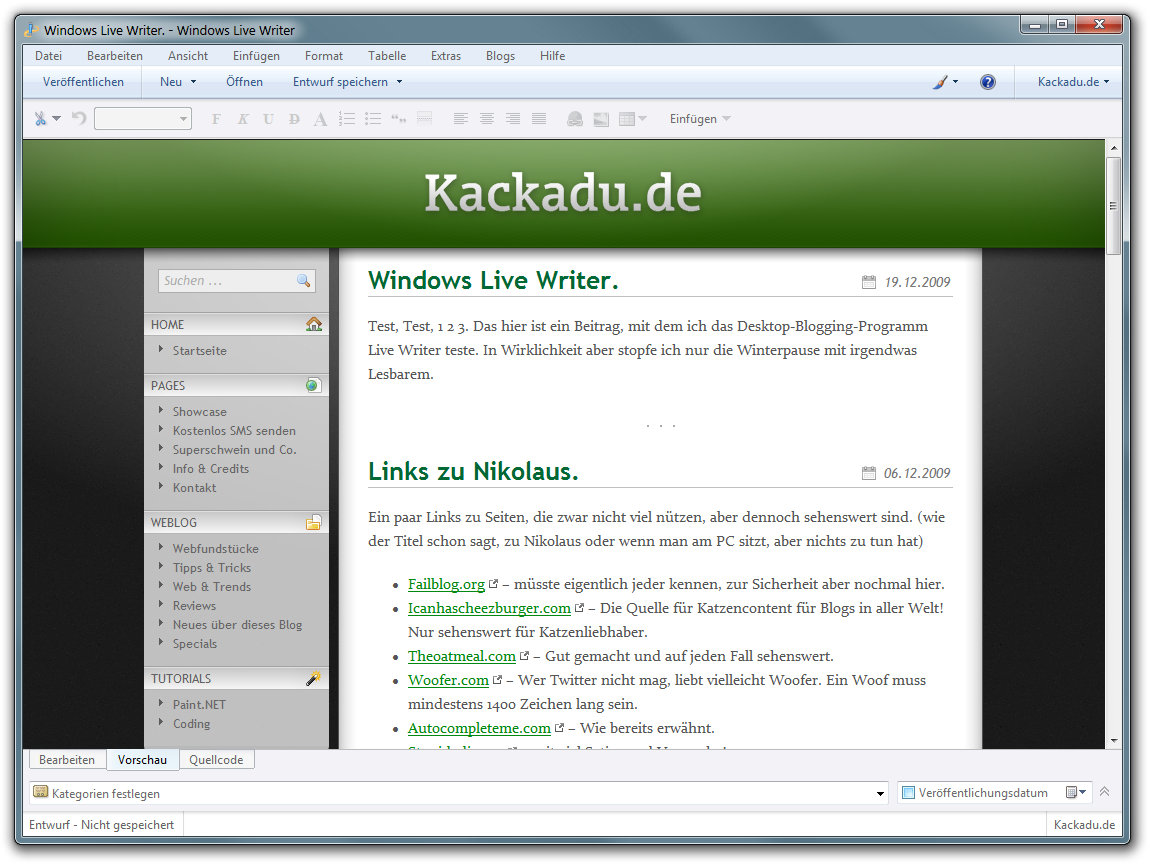This screenshot has height=863, width=1149.
Task: Insert a picture via toolbar icon
Action: click(x=601, y=119)
